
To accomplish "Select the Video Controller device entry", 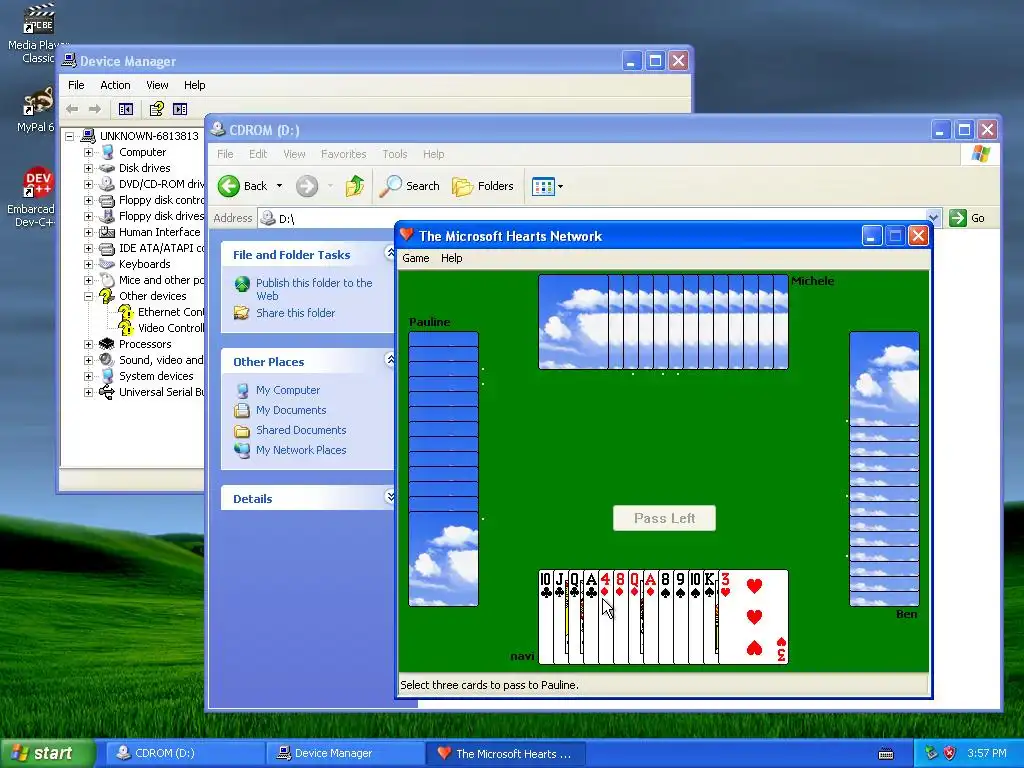I will click(x=170, y=328).
